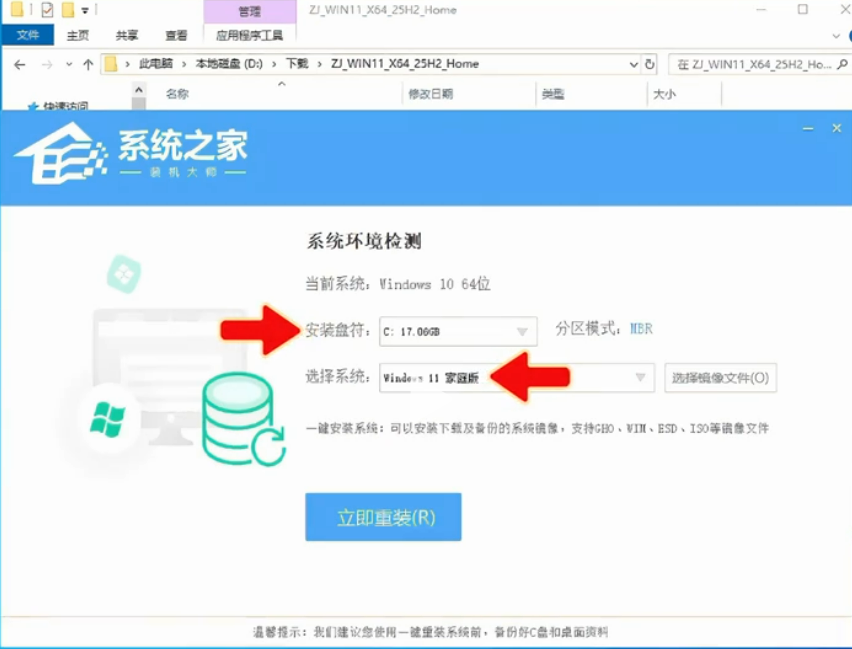This screenshot has height=649, width=852.
Task: Open the 选择系统 Windows 11 dropdown
Action: pyautogui.click(x=517, y=377)
